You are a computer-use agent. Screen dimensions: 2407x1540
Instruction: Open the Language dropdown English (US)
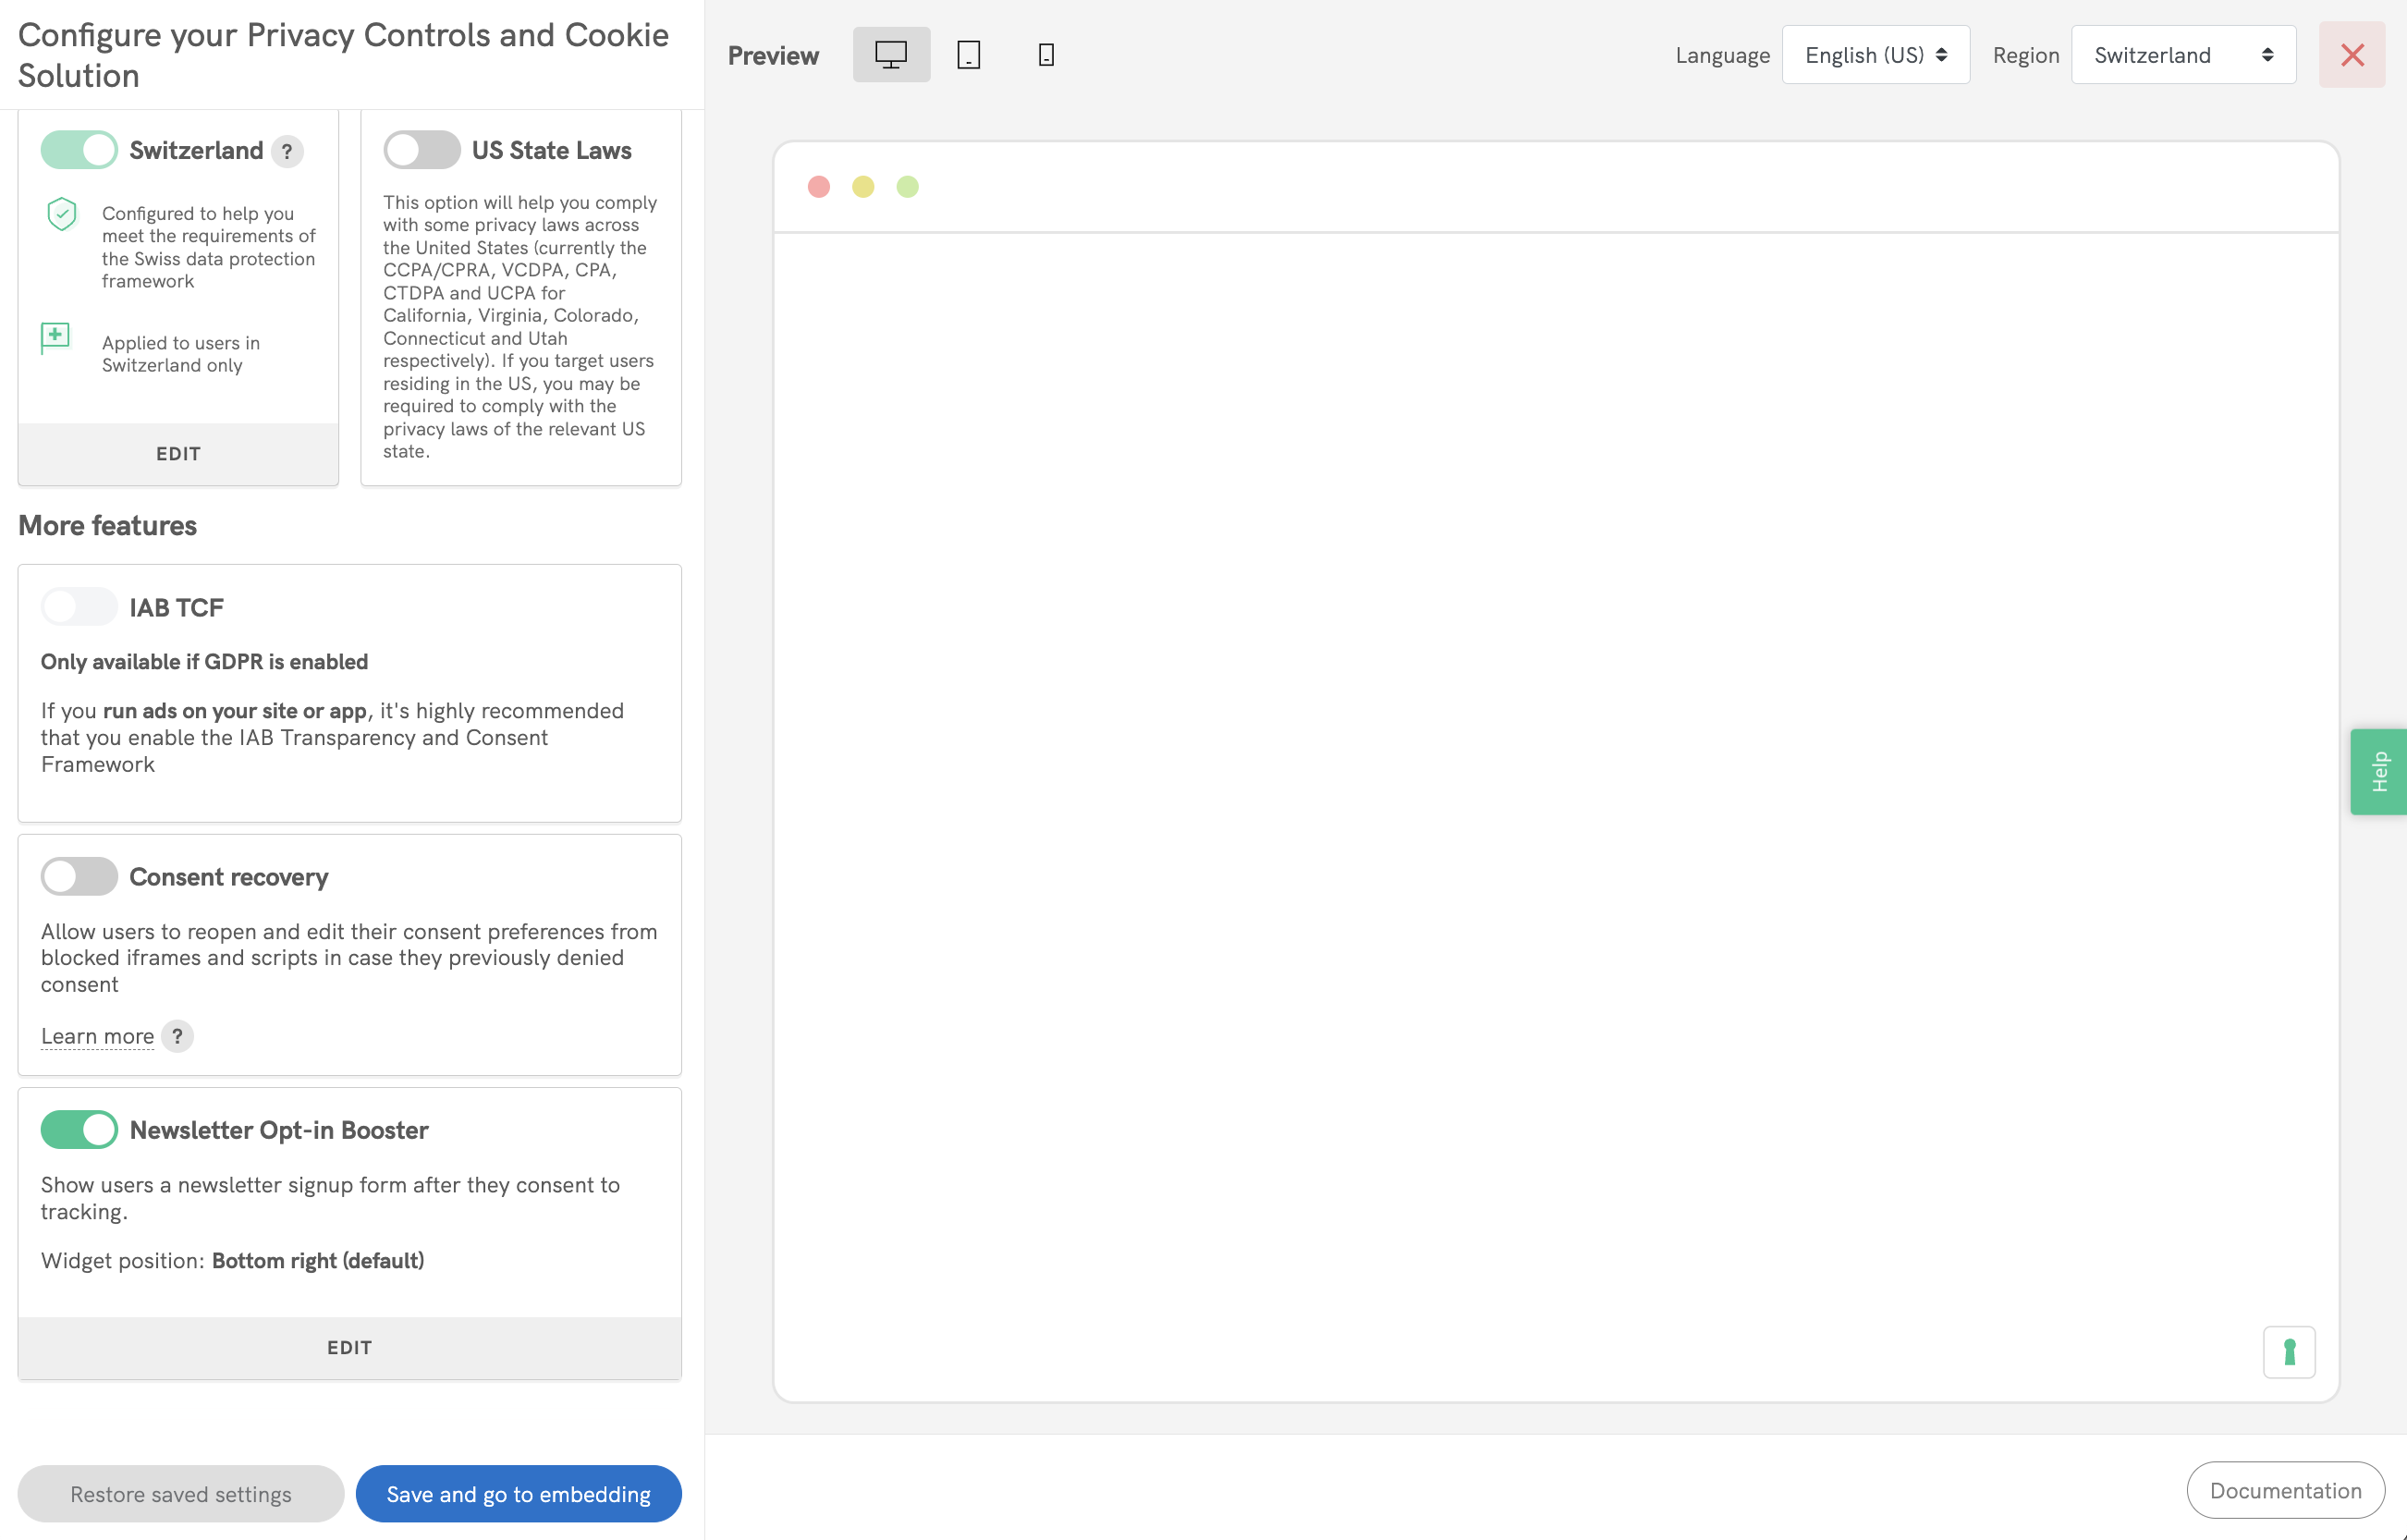coord(1875,55)
